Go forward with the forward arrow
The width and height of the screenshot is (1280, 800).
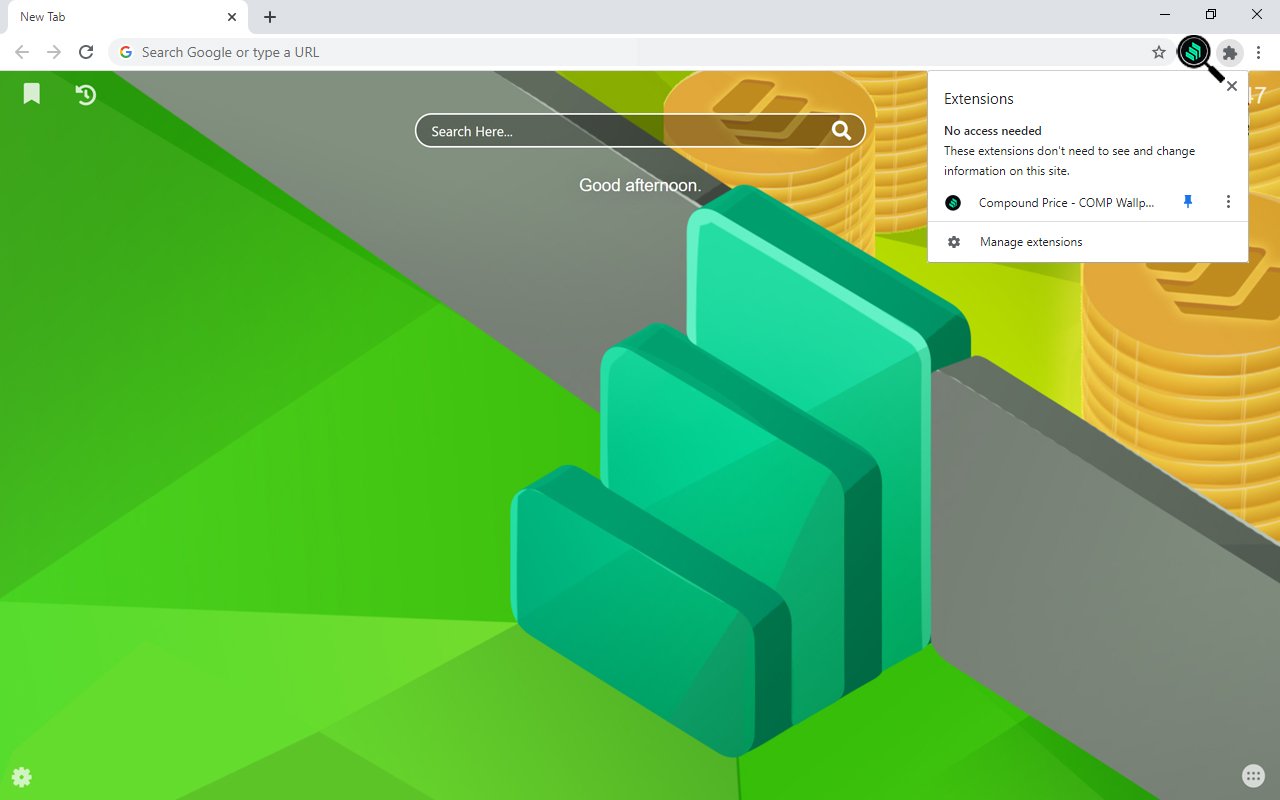coord(54,52)
